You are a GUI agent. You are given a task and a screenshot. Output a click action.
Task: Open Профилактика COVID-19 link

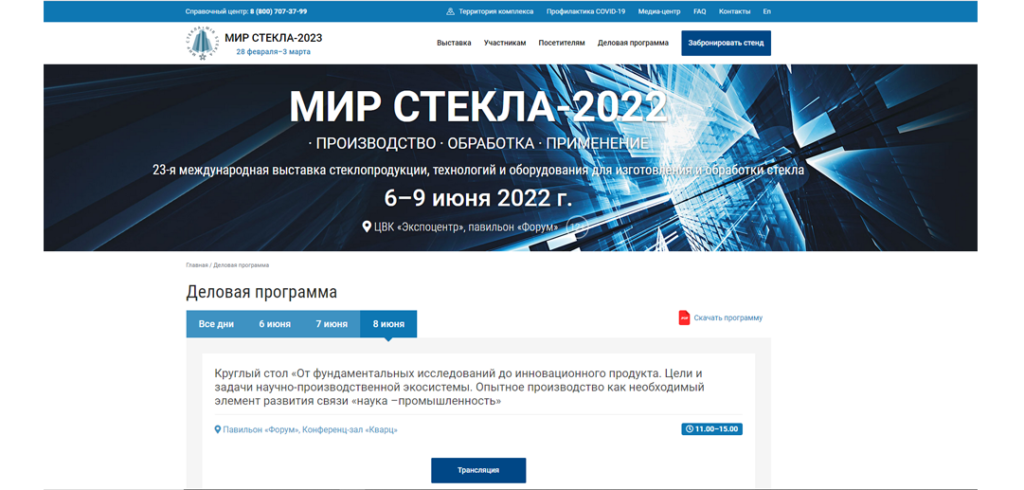pos(586,12)
